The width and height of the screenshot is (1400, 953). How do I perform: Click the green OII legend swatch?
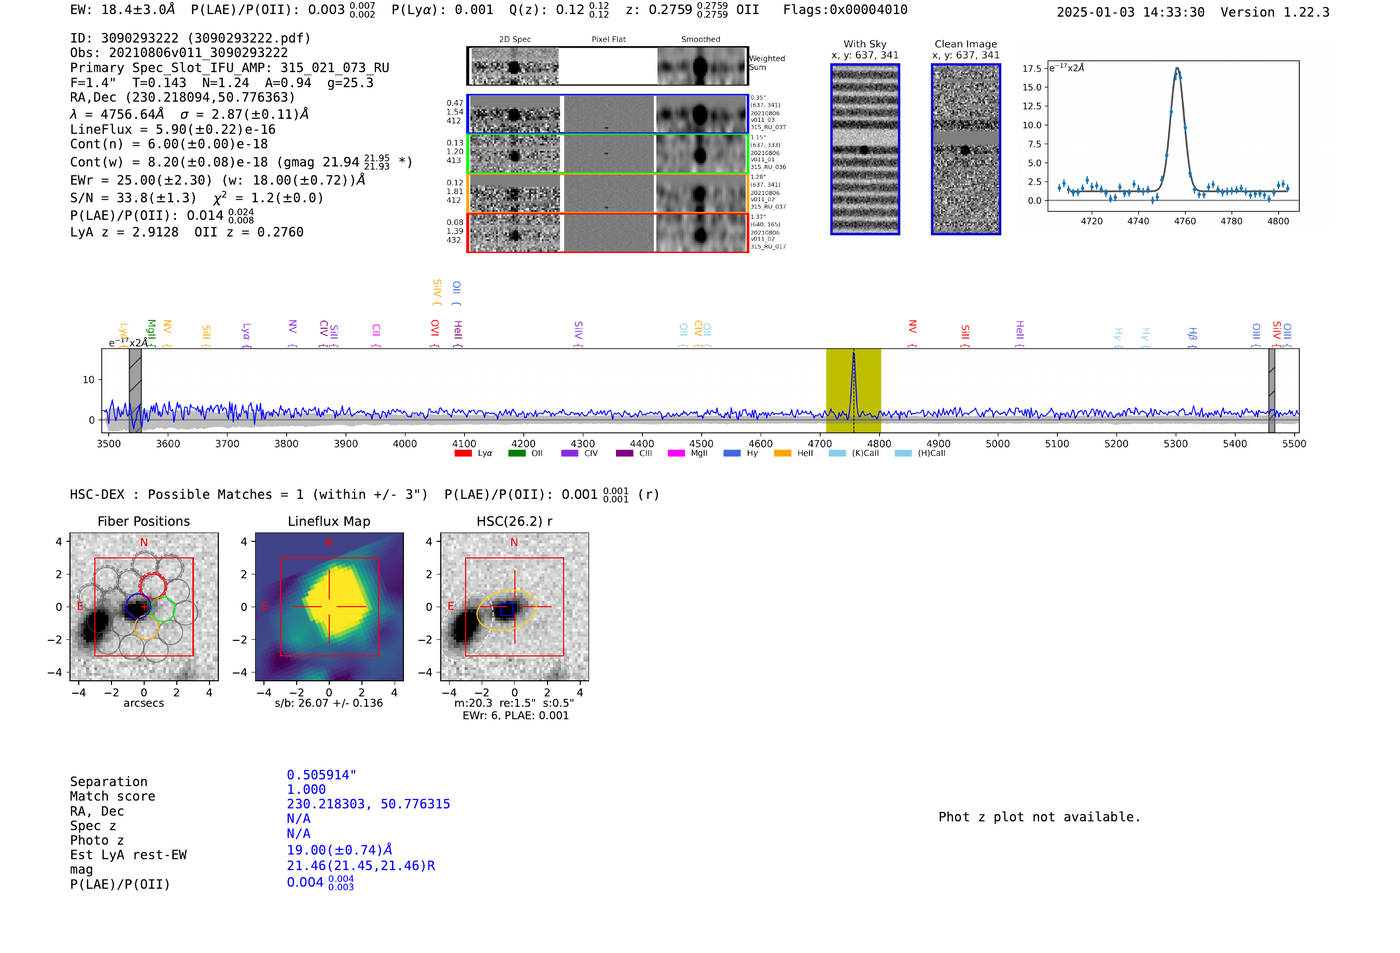point(517,453)
